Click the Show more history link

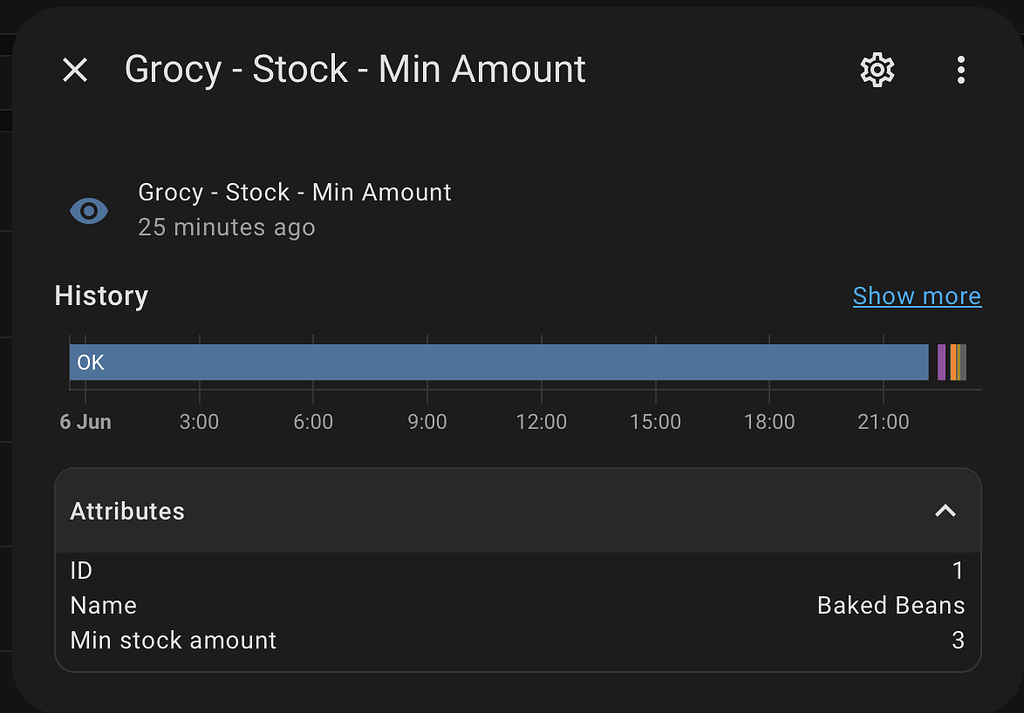point(917,296)
